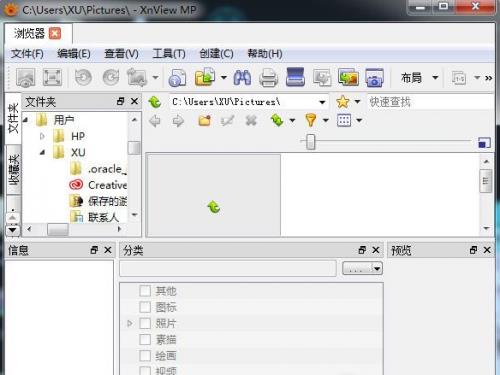The width and height of the screenshot is (500, 375).
Task: Float the 文件夹 panel
Action: coord(121,101)
